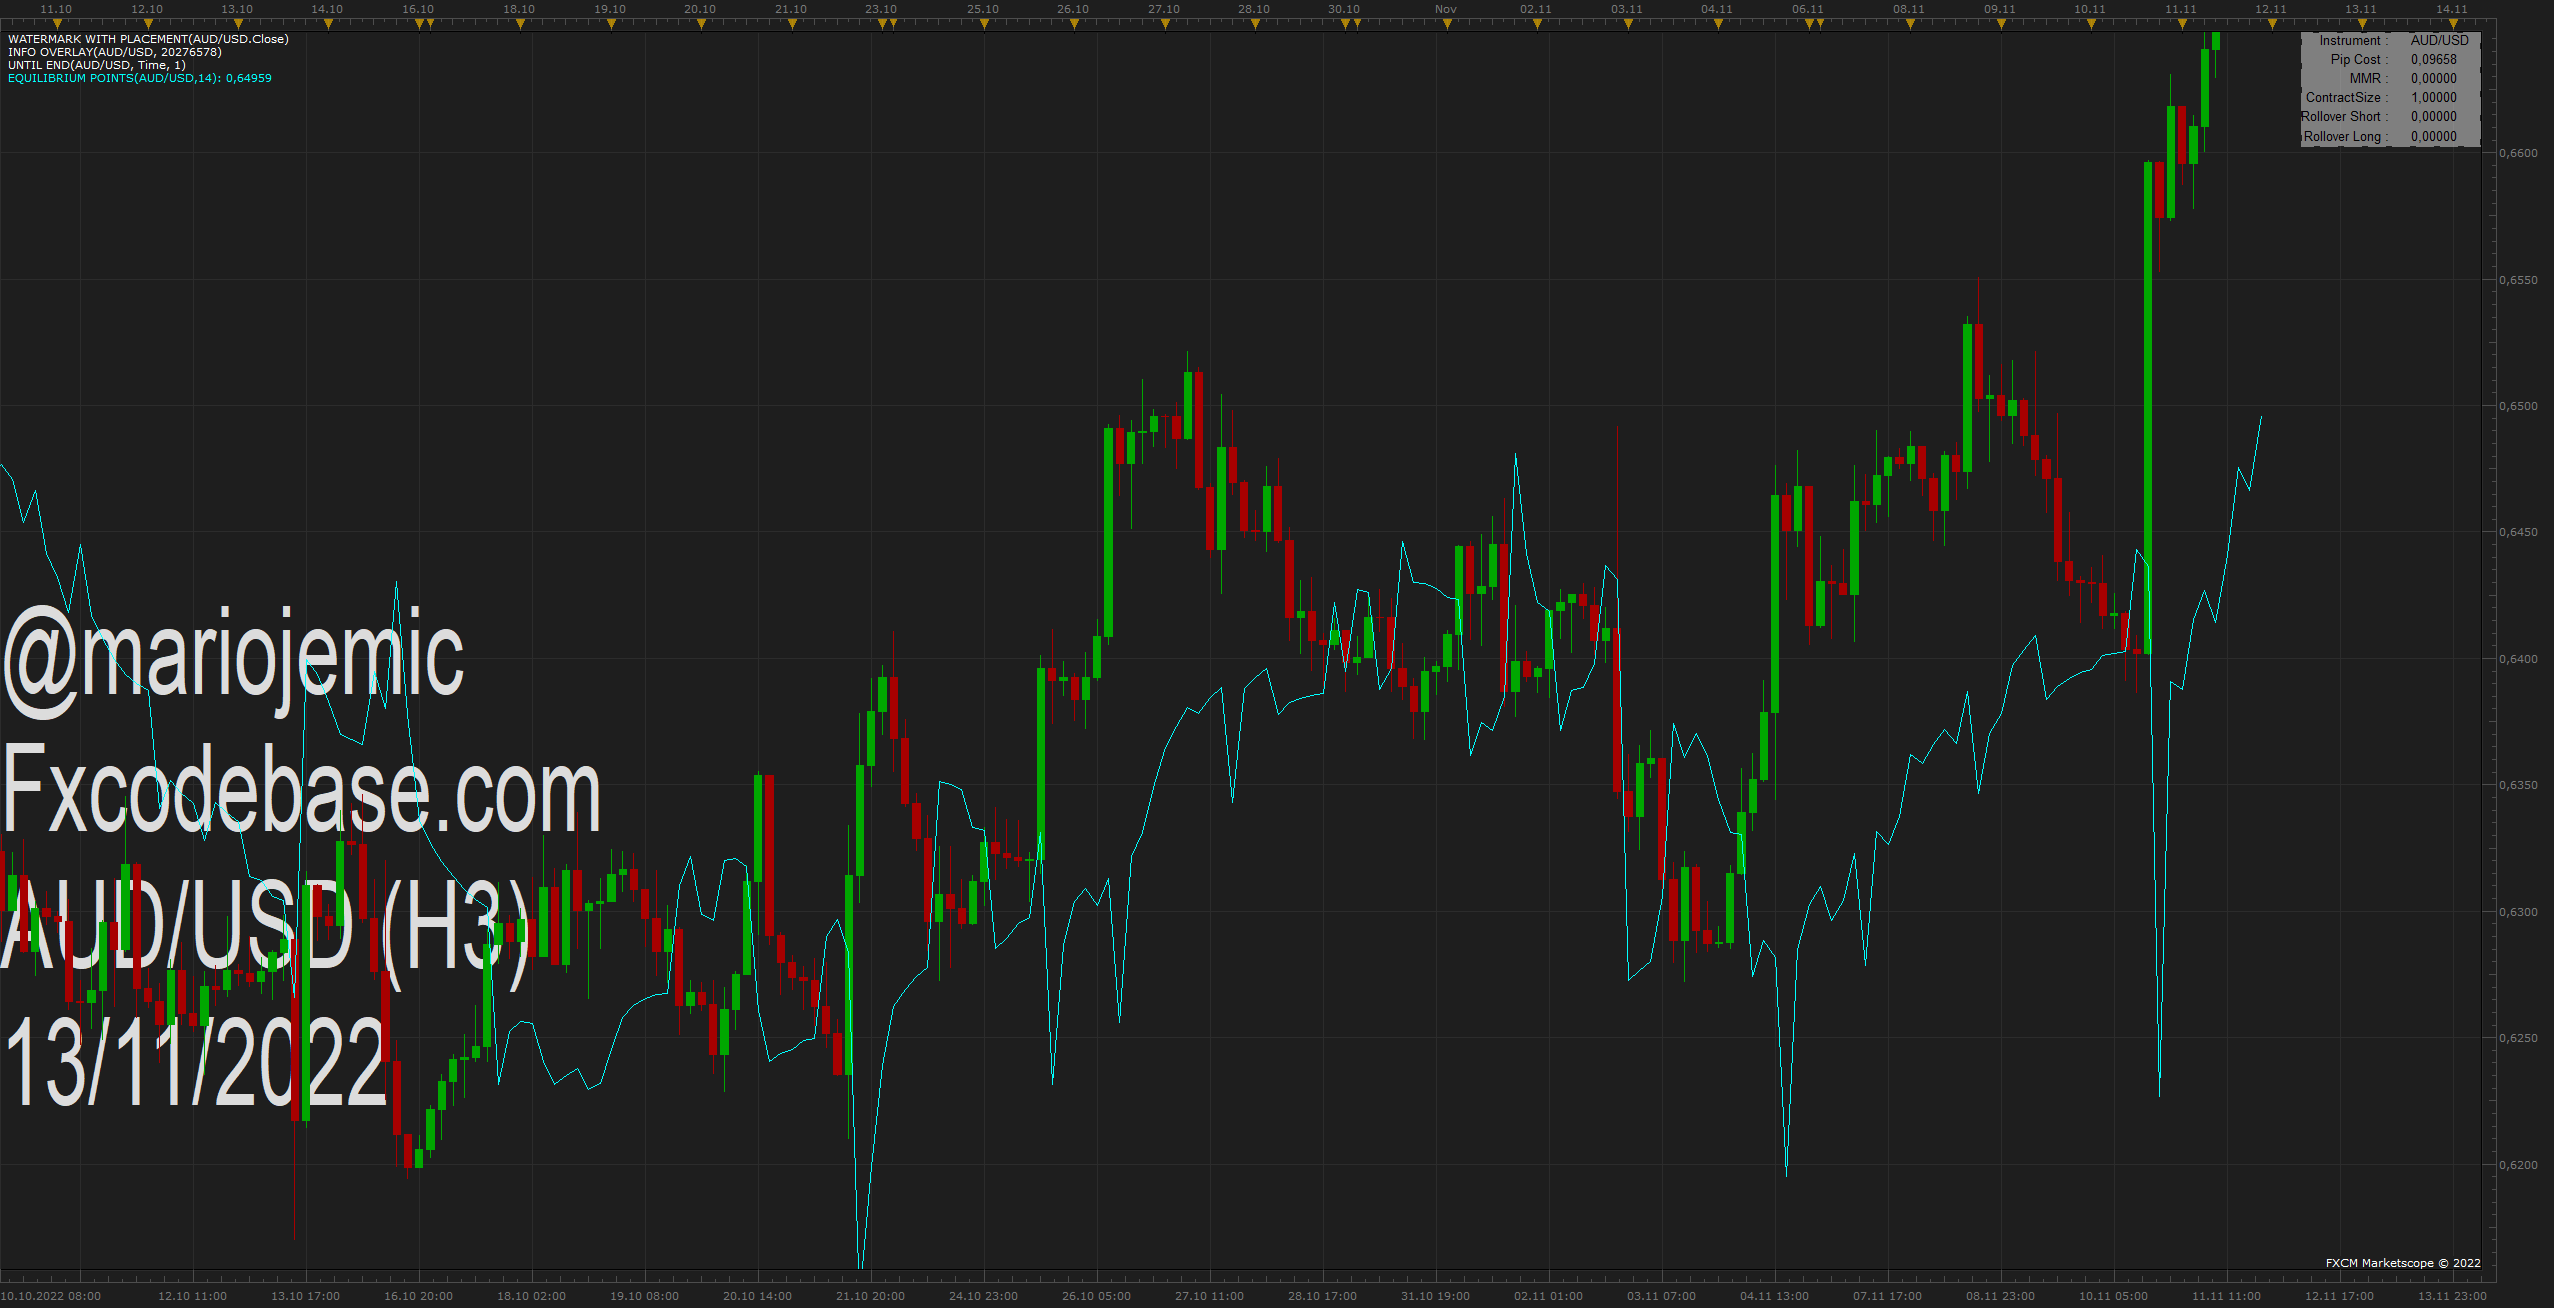2554x1308 pixels.
Task: Click the day marker under 04.11
Action: point(1718,24)
